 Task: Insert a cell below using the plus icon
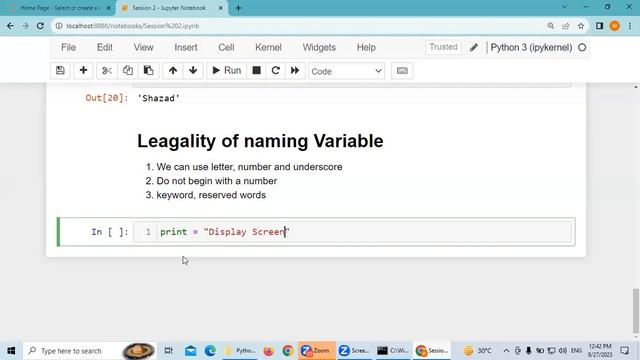pyautogui.click(x=83, y=71)
